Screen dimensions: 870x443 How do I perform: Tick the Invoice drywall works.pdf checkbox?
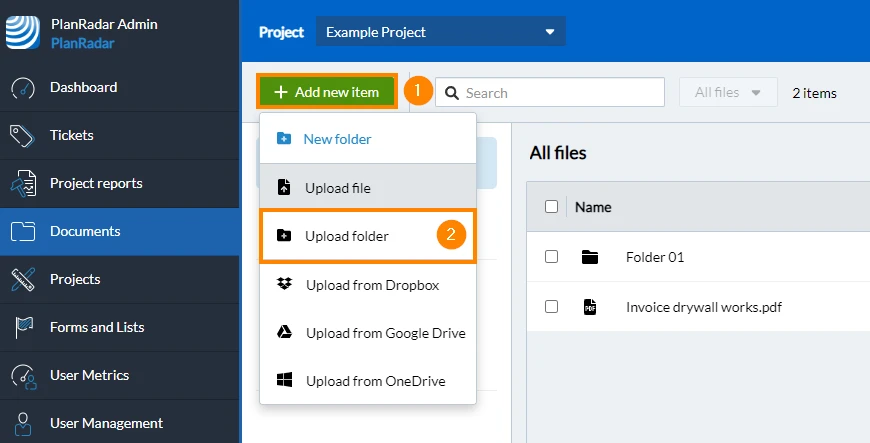[x=551, y=306]
